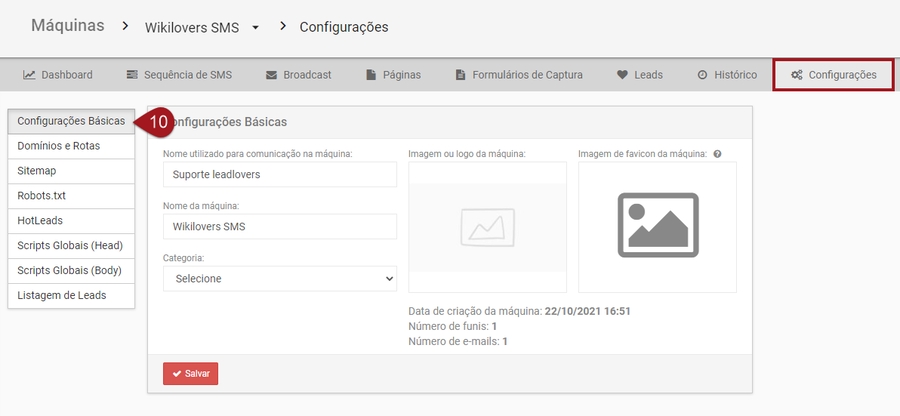Select the Configurações tab
This screenshot has height=416, width=900.
click(833, 75)
